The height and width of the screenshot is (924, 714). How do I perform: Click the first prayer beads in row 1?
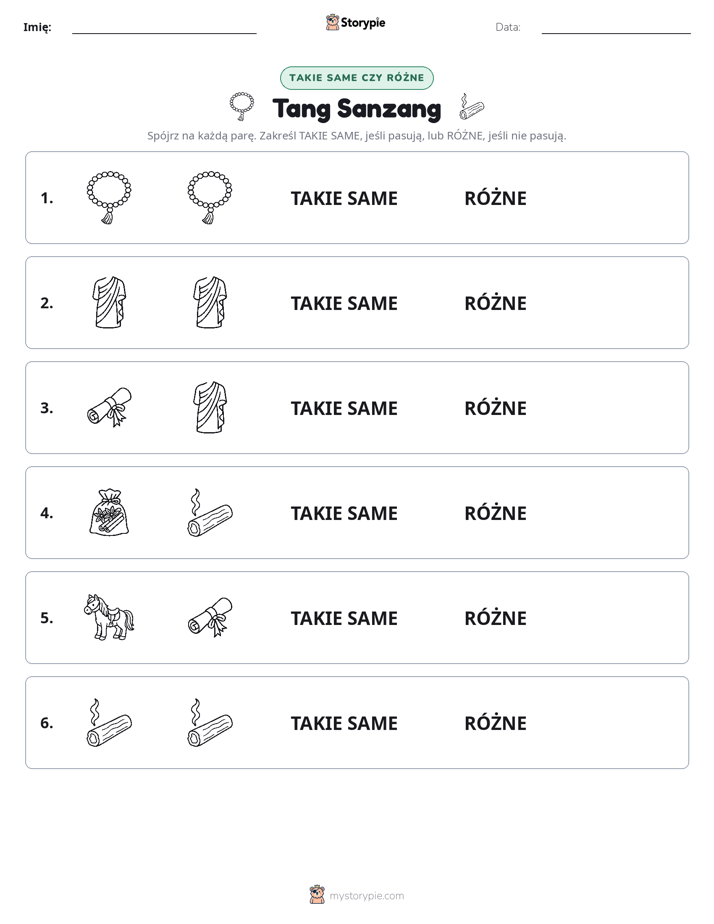109,197
